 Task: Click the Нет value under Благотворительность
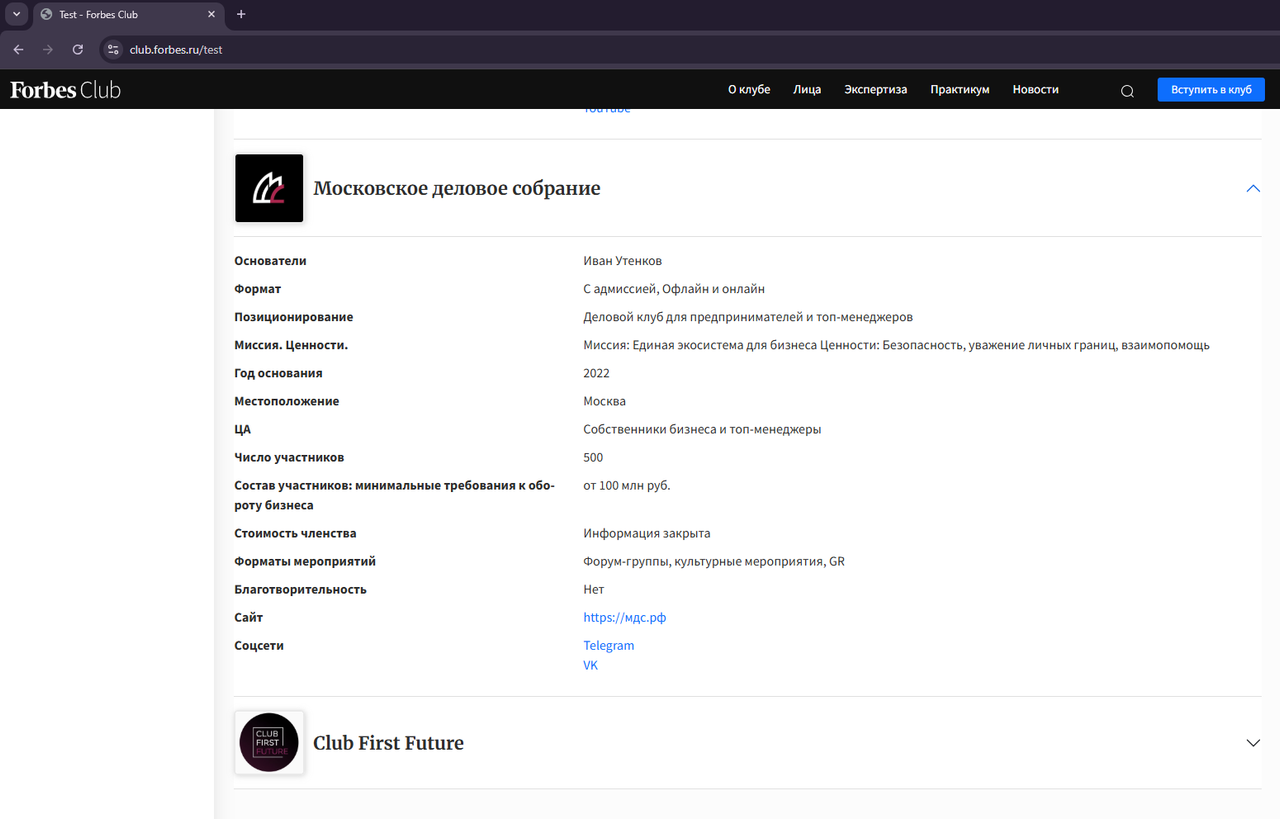[594, 589]
